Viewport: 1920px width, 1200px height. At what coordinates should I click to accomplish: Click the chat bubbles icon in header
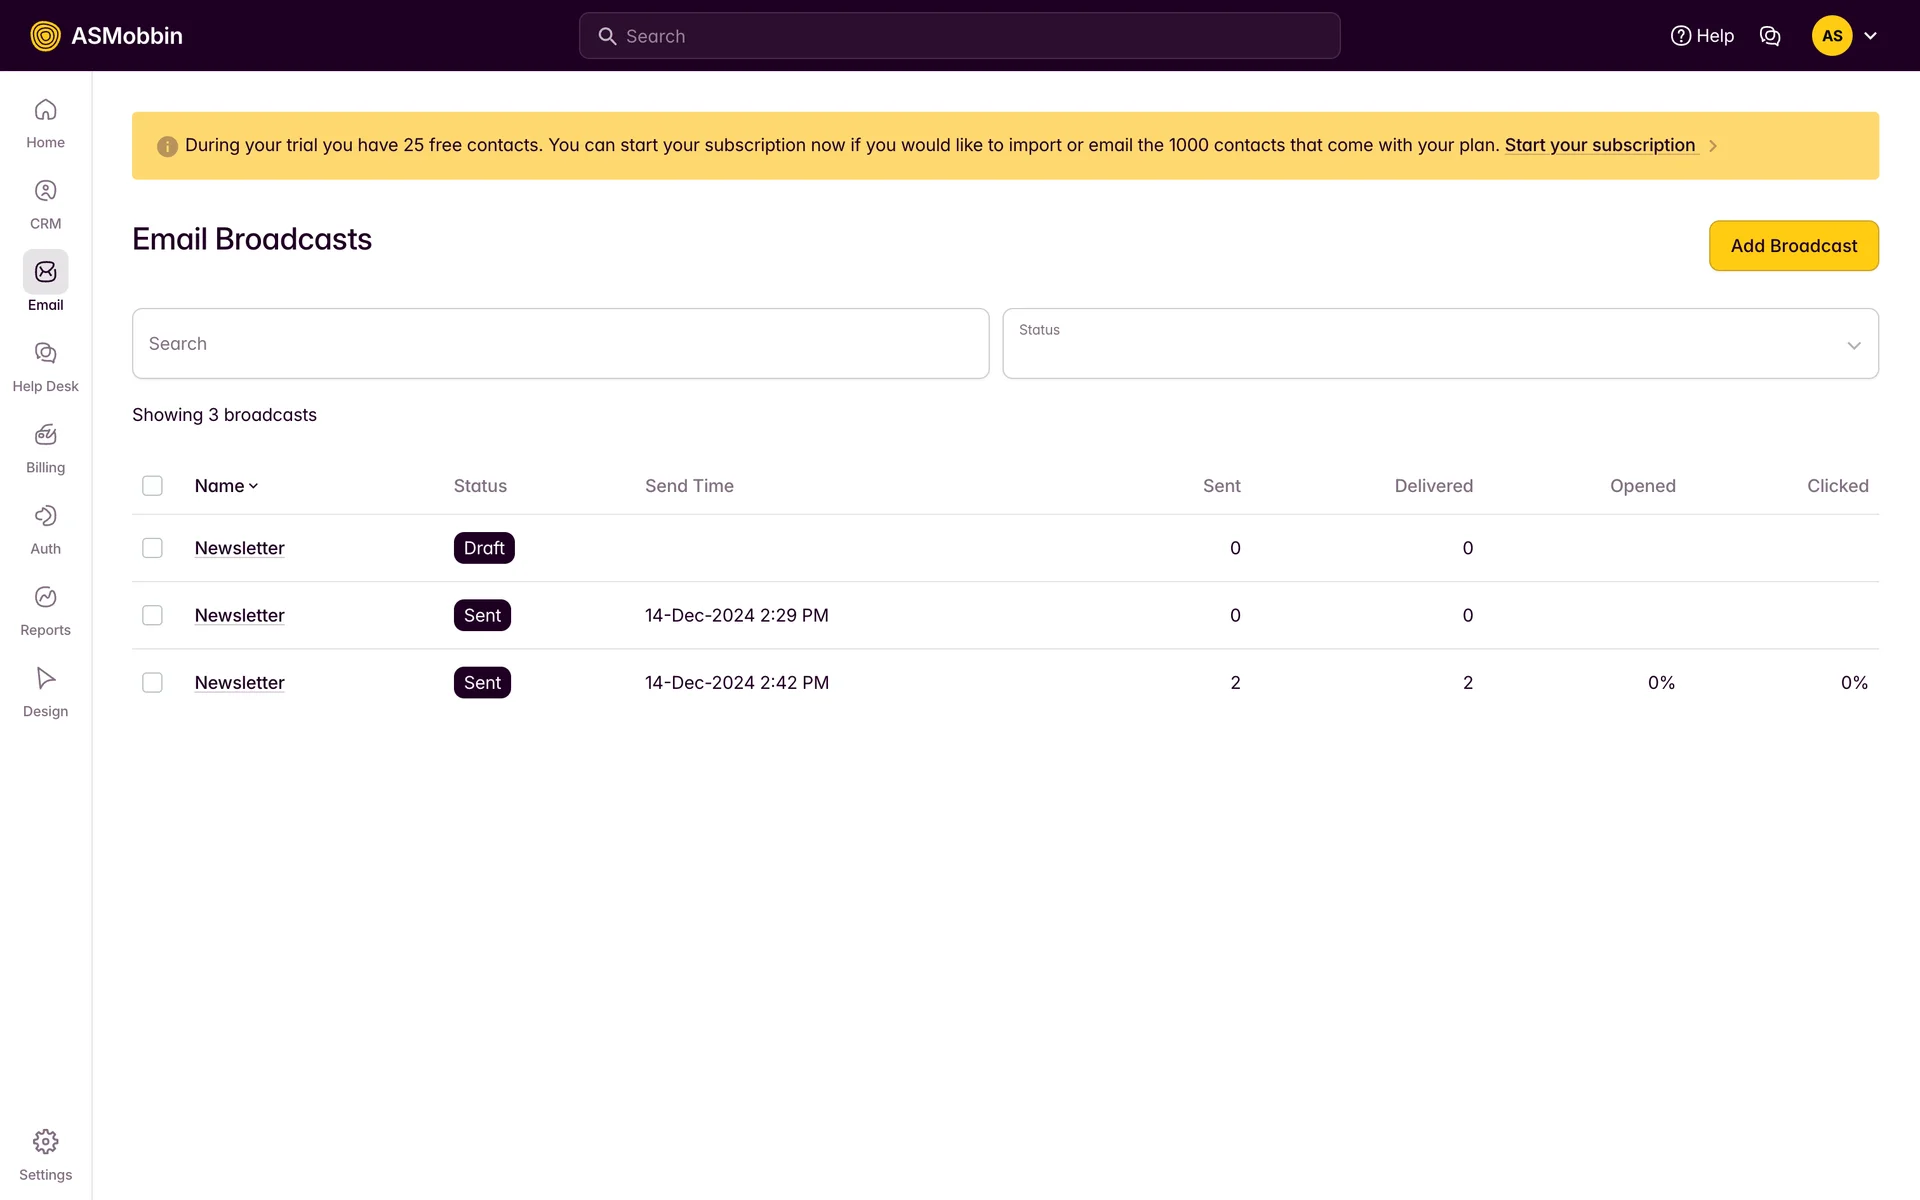pos(1770,36)
